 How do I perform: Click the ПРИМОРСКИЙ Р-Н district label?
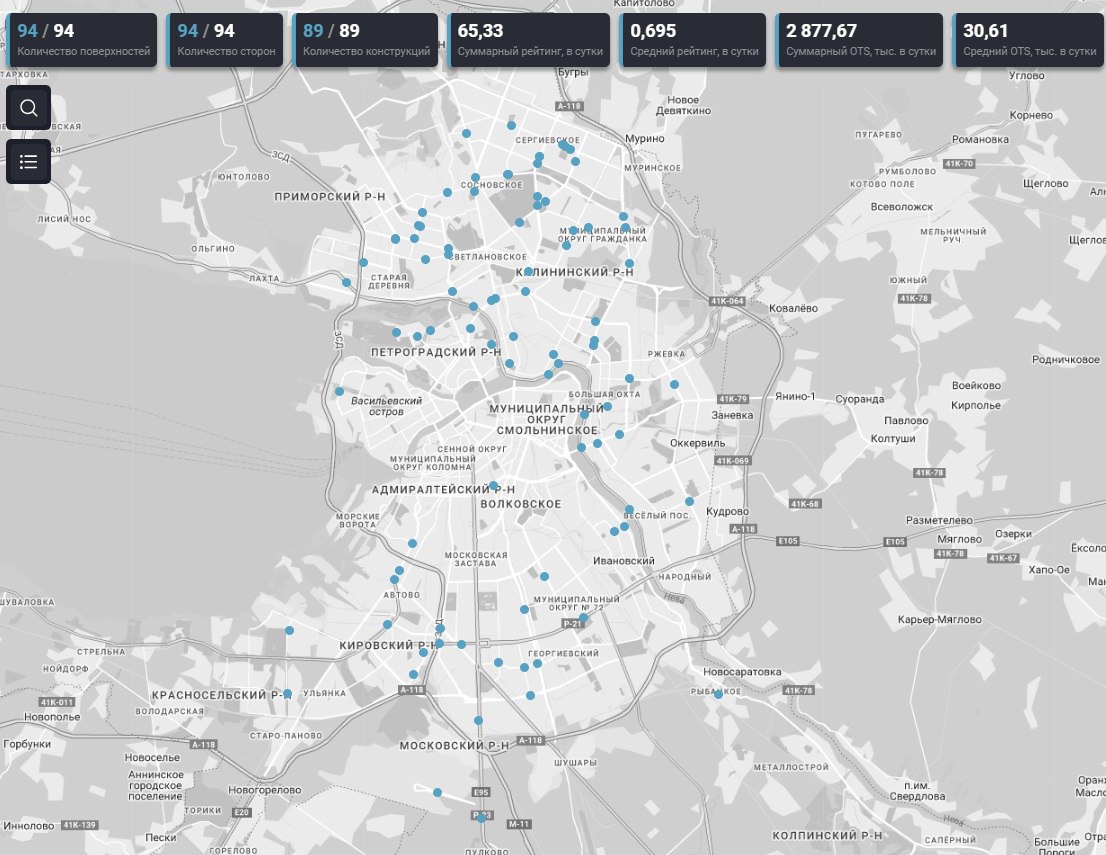tap(330, 197)
